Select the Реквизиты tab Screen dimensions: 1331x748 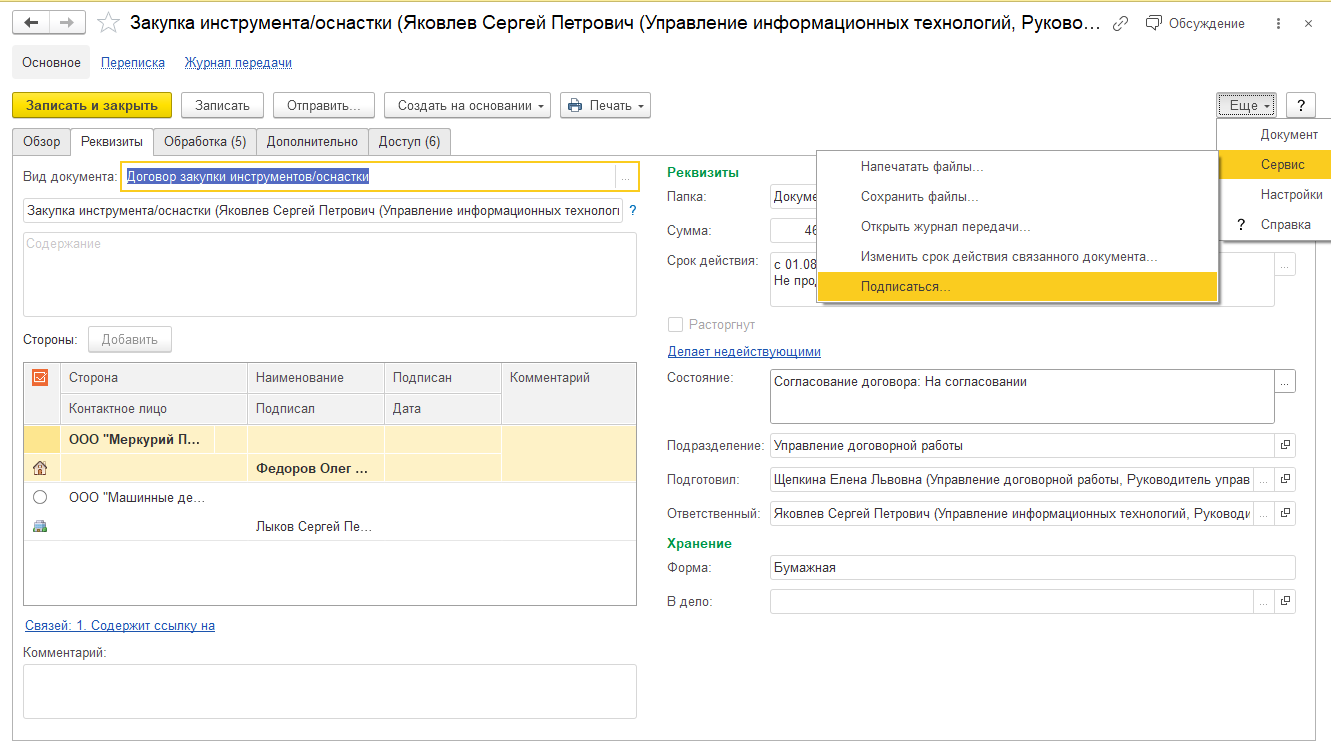[112, 142]
